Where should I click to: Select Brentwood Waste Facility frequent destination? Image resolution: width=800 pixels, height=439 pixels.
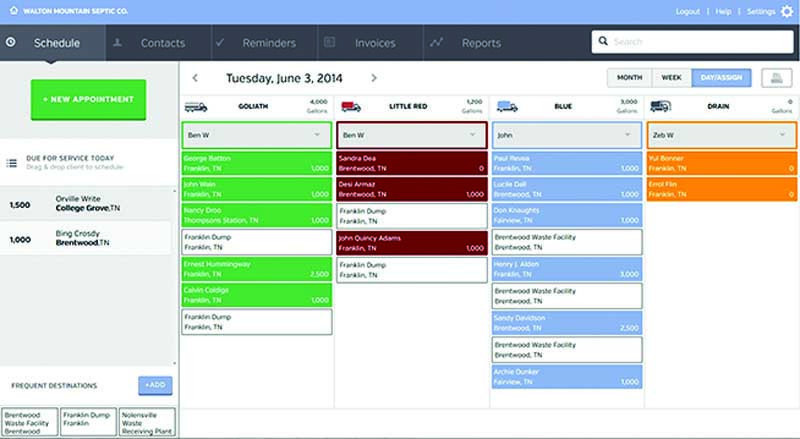[x=30, y=422]
